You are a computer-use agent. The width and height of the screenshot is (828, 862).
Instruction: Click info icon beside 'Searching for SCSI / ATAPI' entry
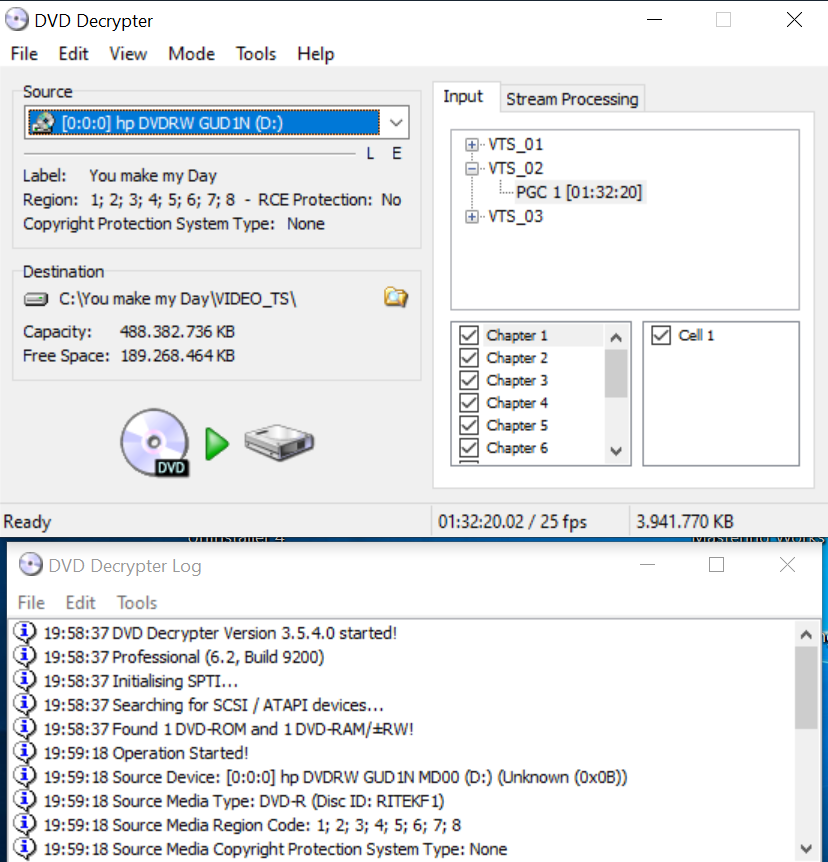coord(25,704)
